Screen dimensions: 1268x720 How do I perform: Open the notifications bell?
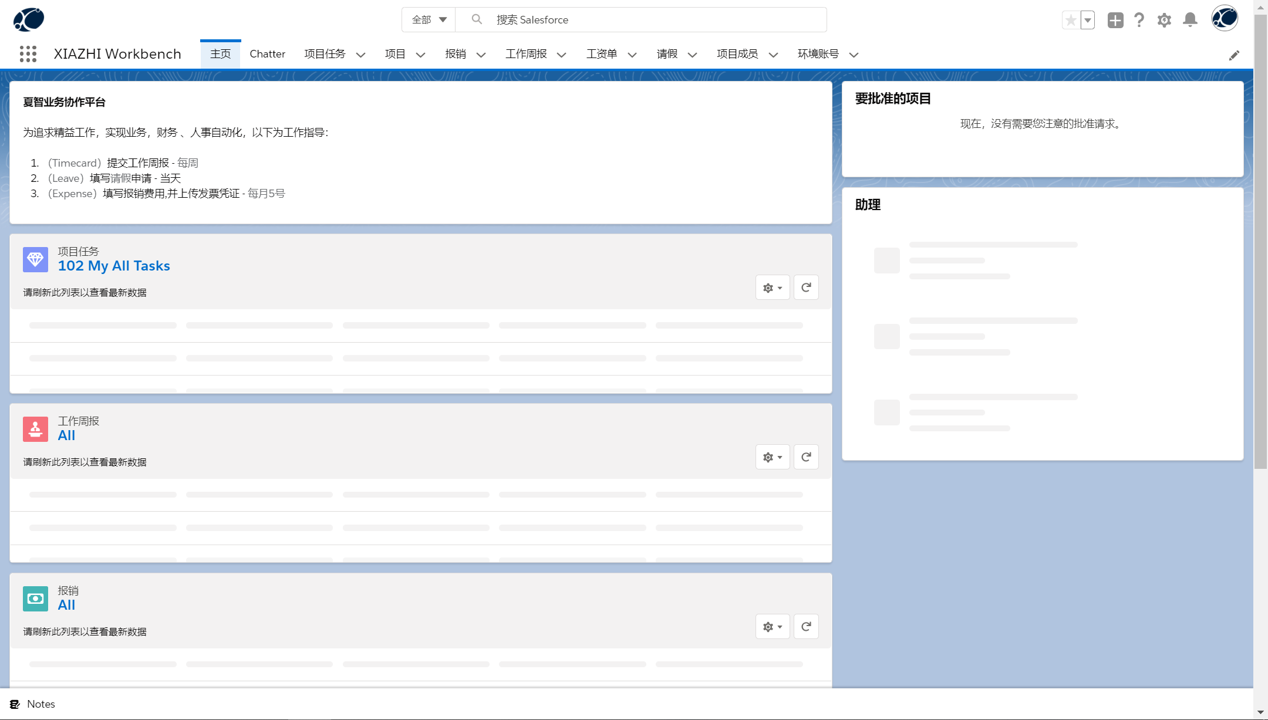coord(1190,20)
